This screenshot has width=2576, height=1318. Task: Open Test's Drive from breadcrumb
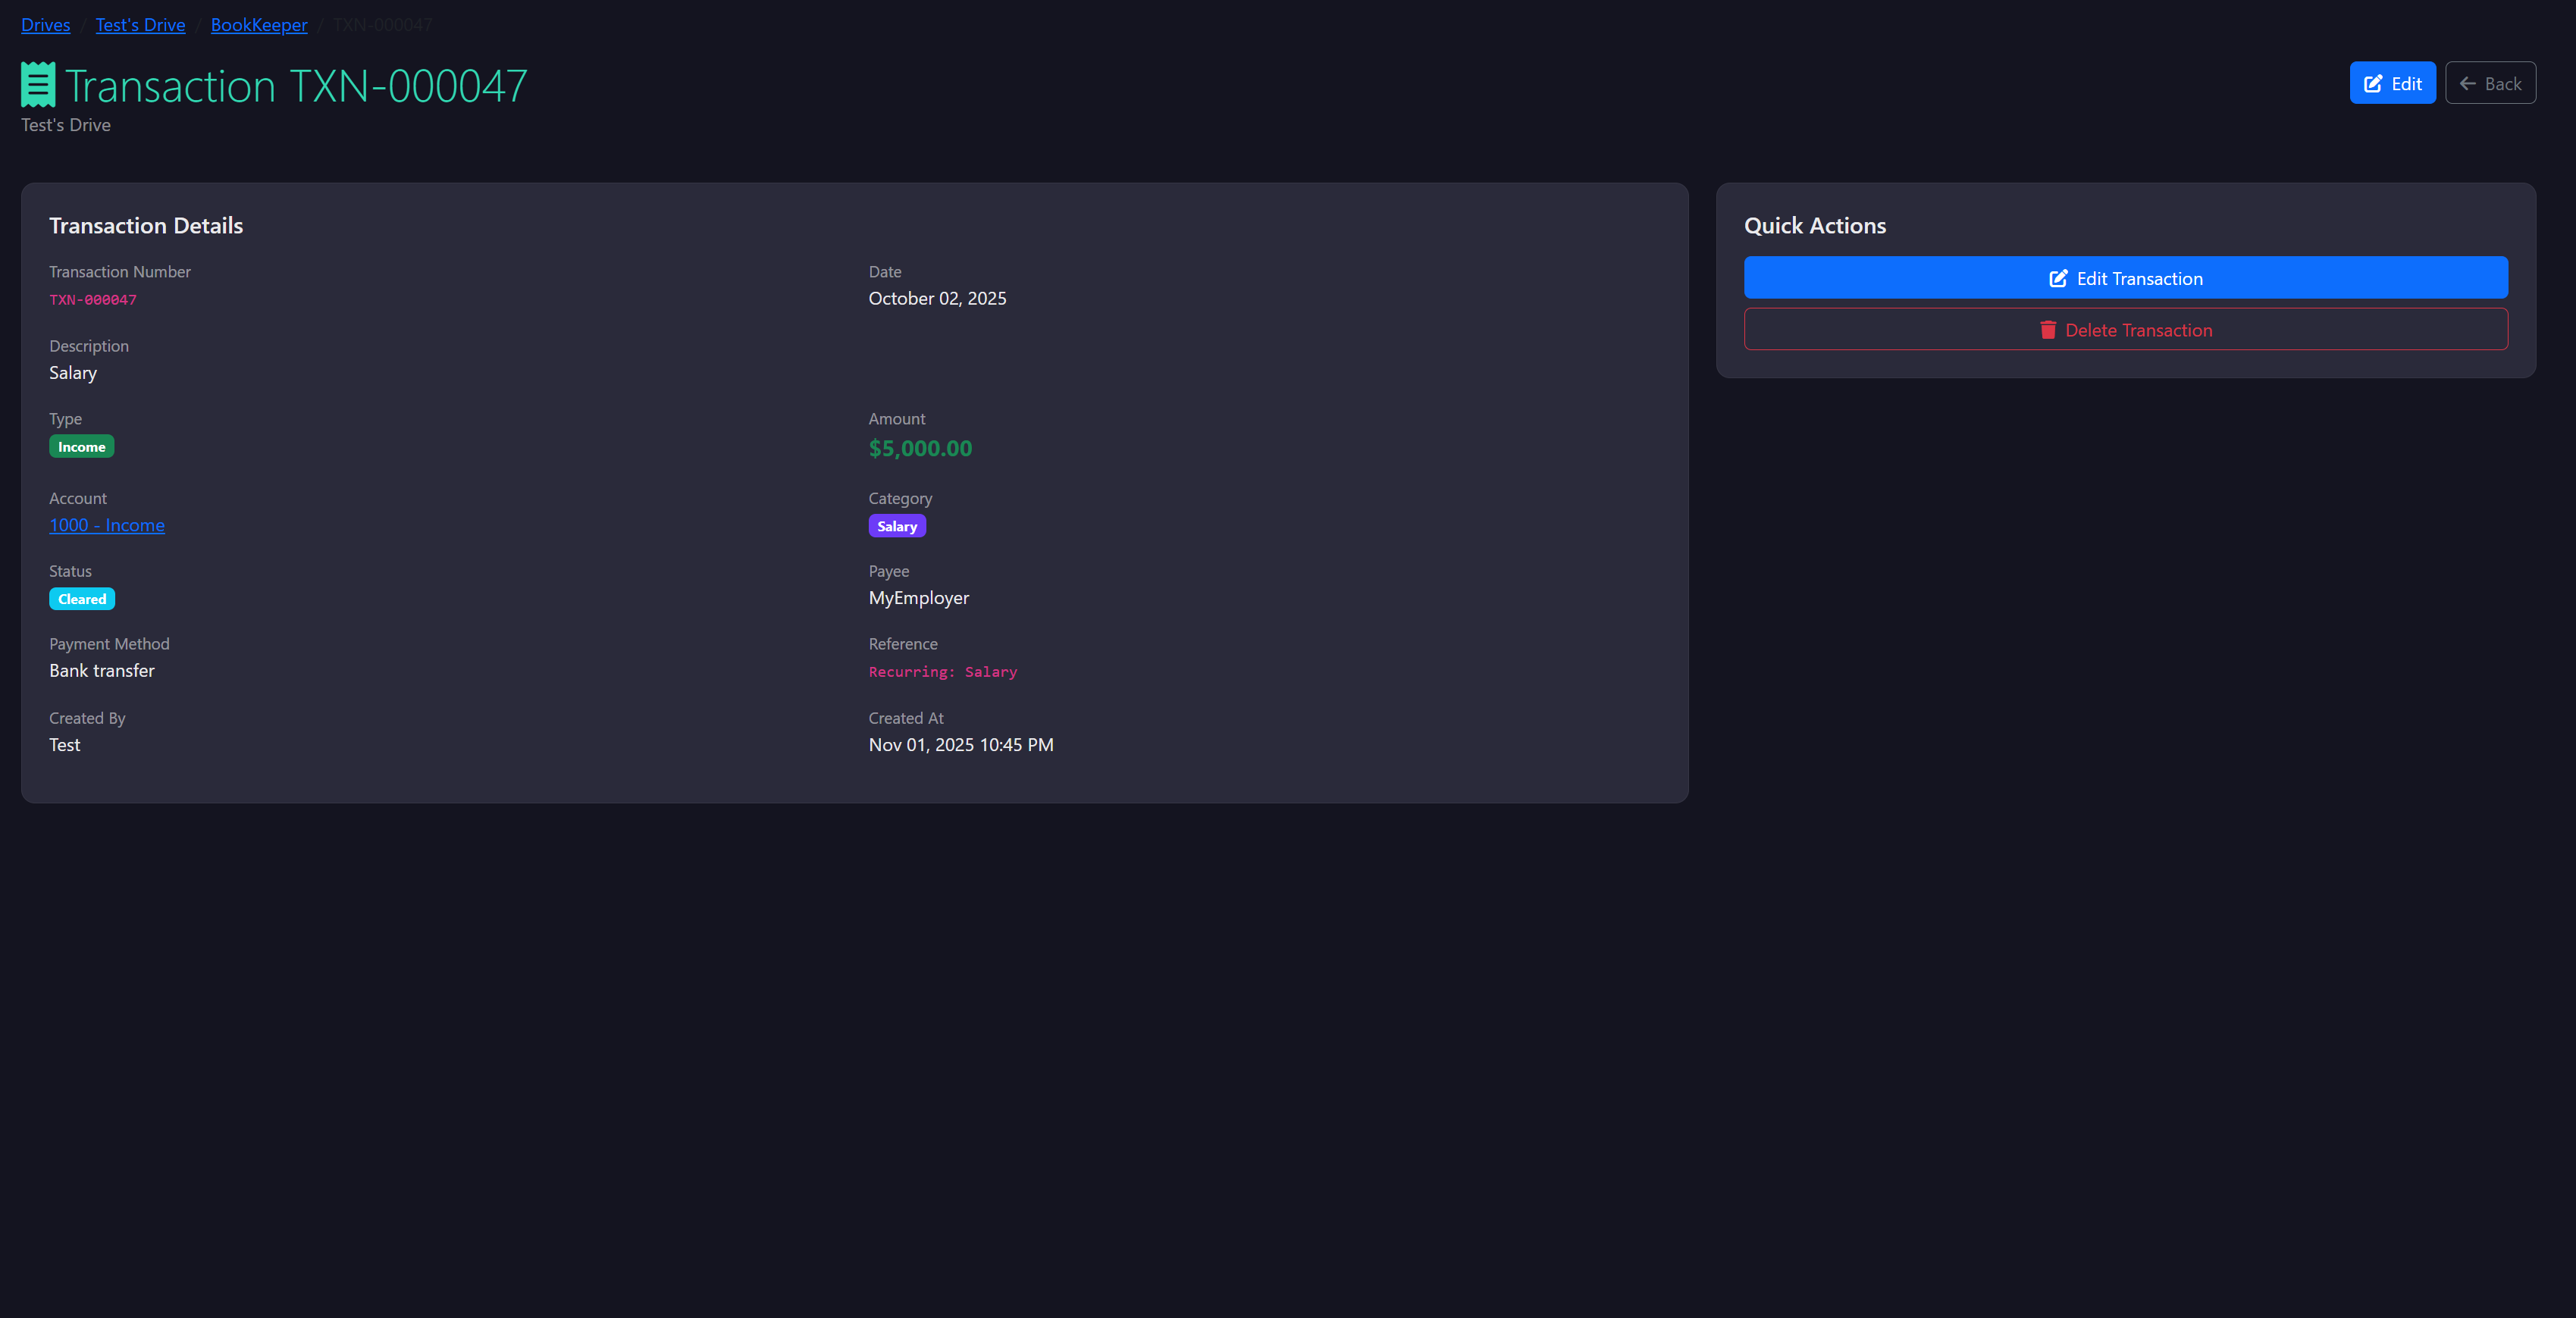coord(140,24)
